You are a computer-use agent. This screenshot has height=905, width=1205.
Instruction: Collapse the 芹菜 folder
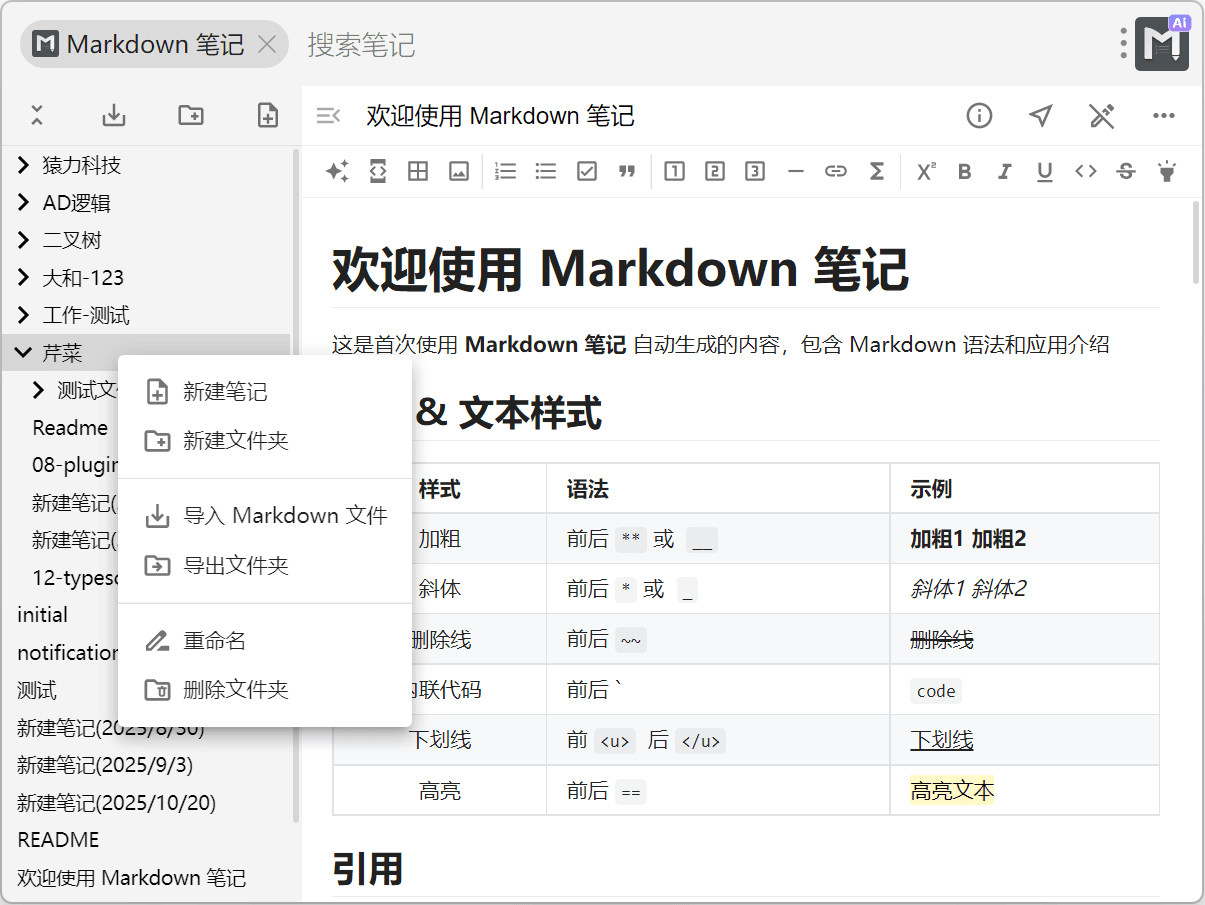pos(24,353)
